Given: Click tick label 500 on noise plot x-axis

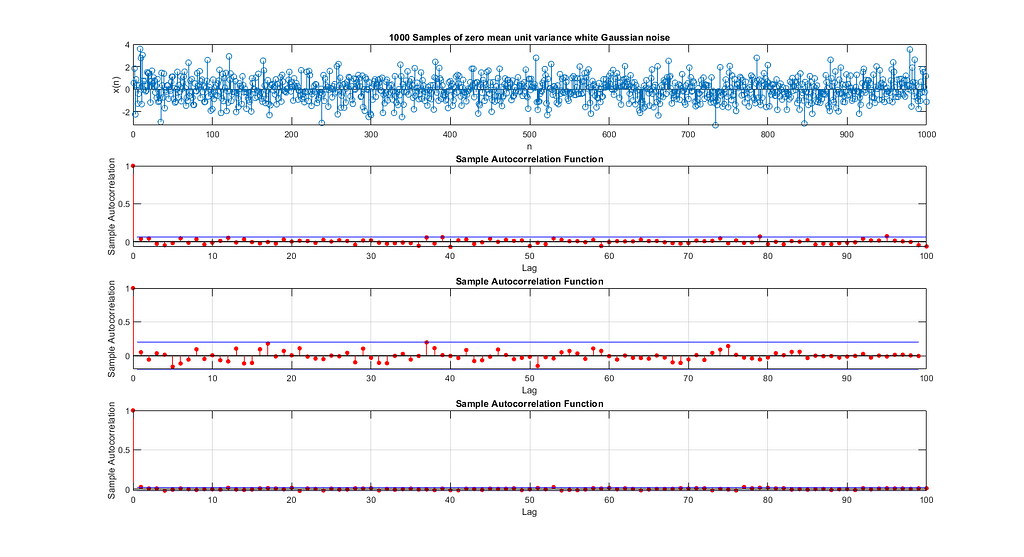Looking at the screenshot, I should tap(529, 135).
